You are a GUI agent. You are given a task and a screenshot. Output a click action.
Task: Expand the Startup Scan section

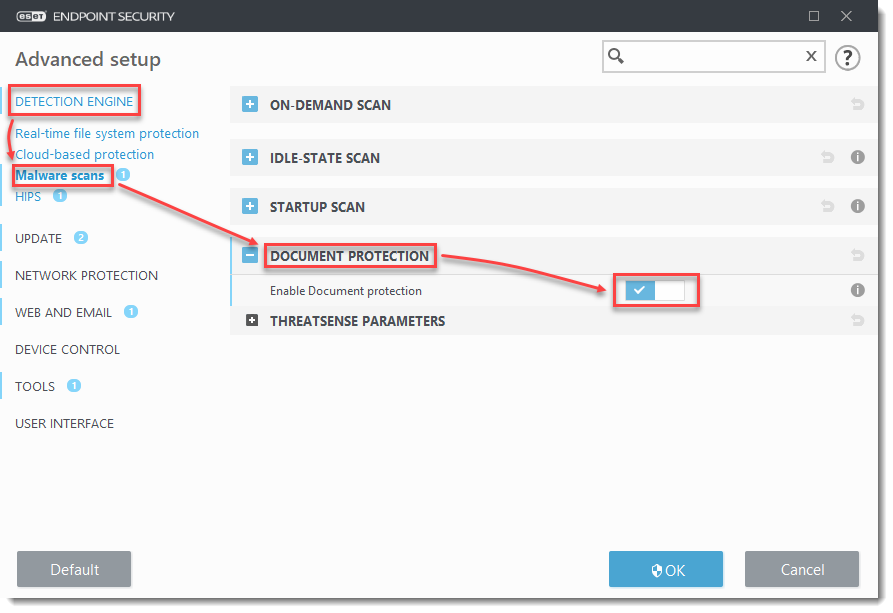(249, 206)
